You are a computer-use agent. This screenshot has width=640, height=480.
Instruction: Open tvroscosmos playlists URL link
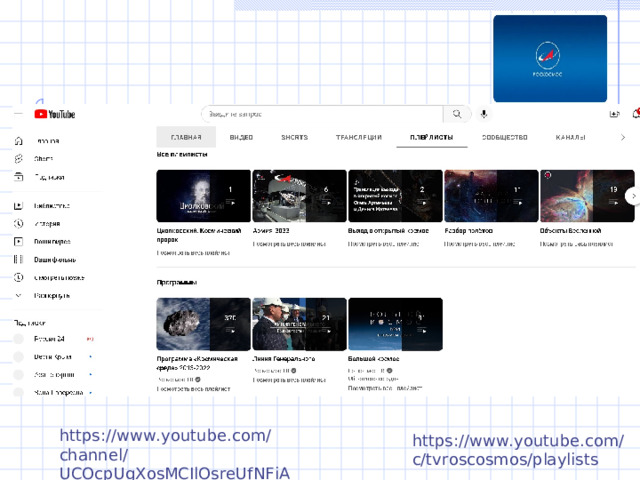(518, 450)
